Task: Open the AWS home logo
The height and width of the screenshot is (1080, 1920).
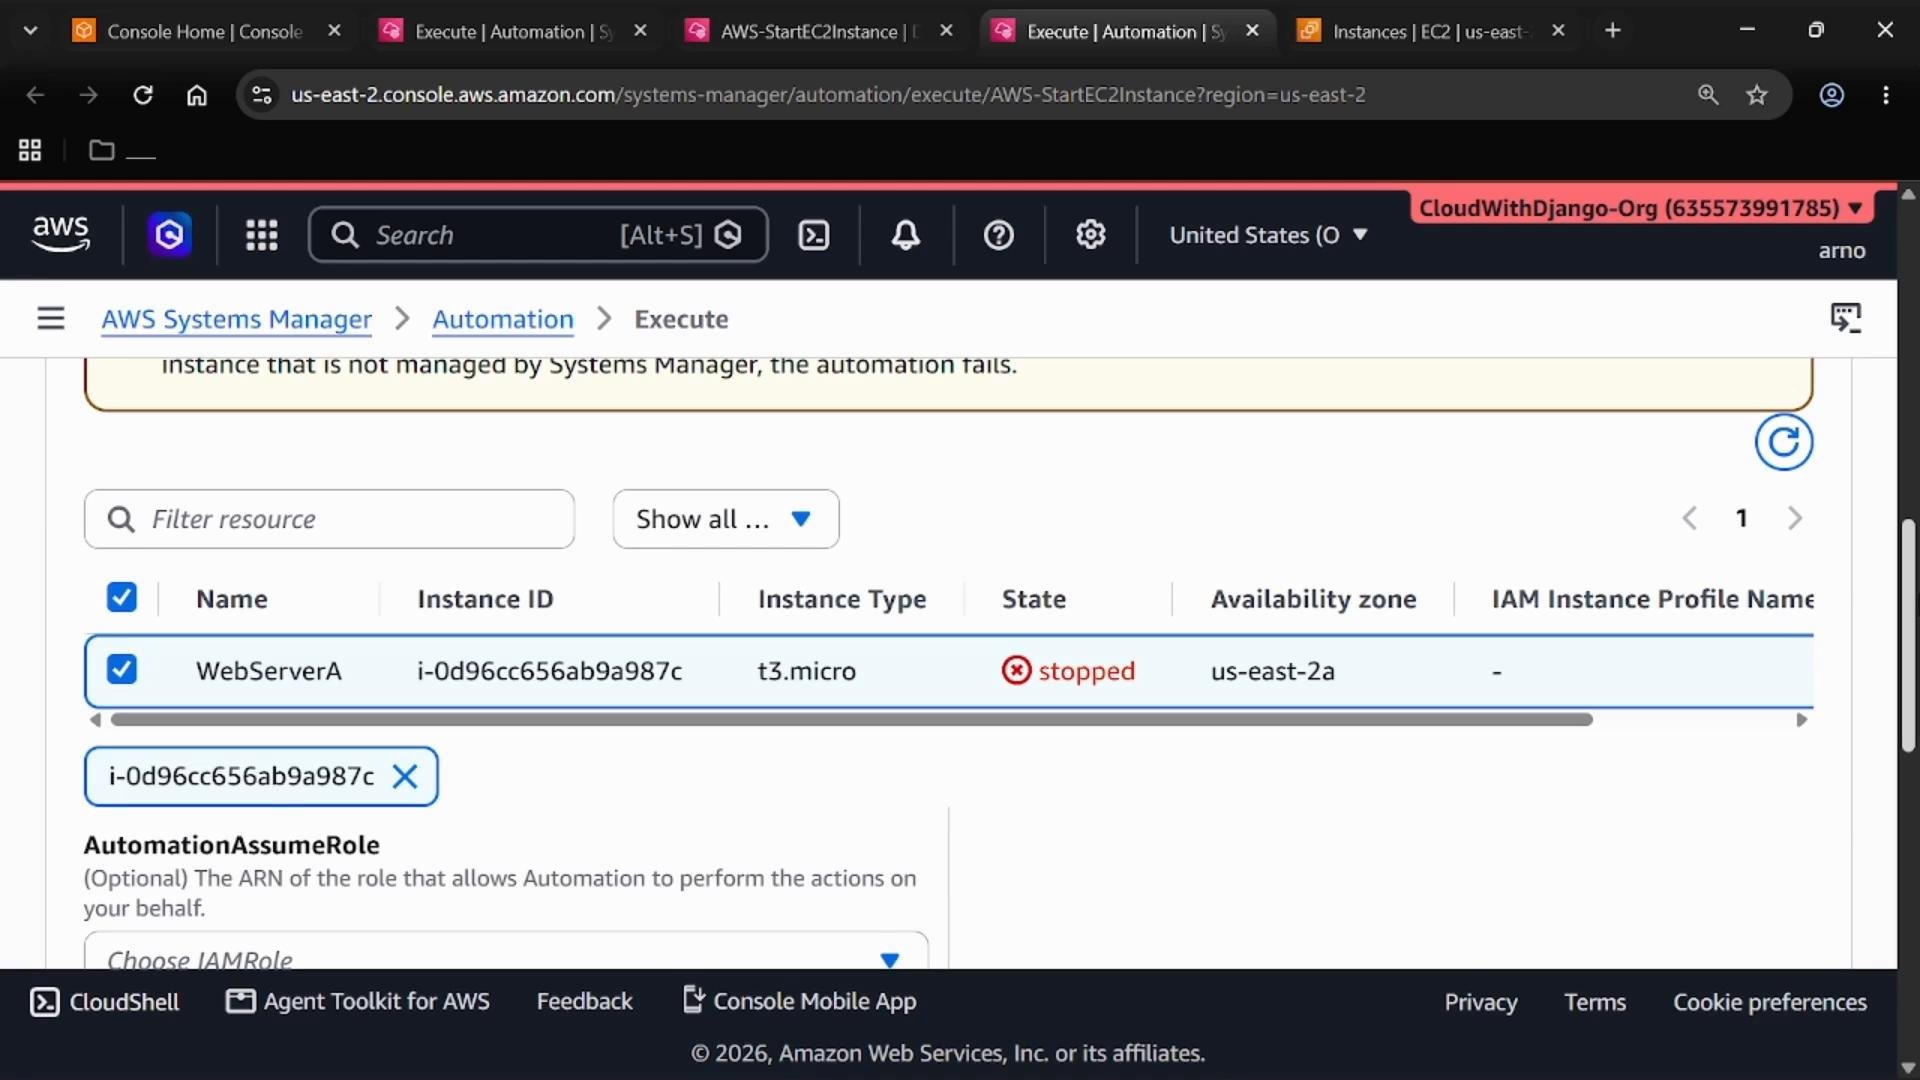Action: click(61, 234)
